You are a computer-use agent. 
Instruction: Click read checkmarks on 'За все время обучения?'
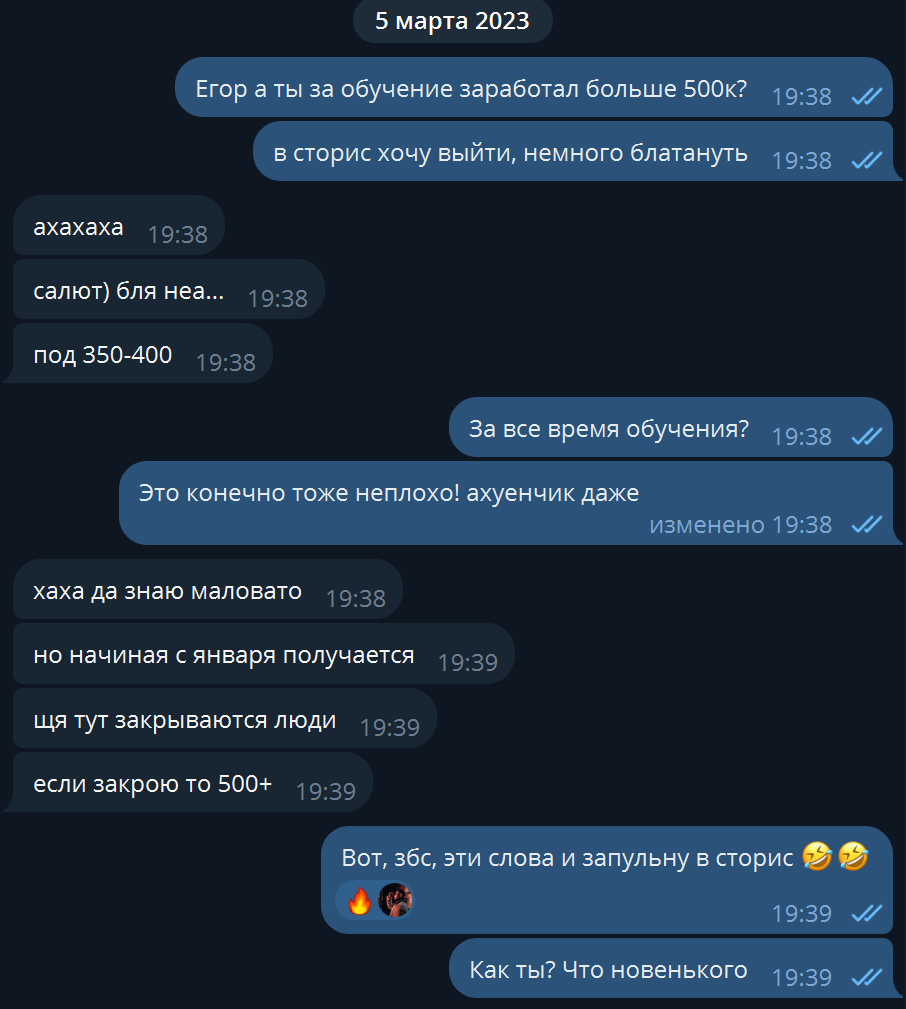[x=867, y=437]
